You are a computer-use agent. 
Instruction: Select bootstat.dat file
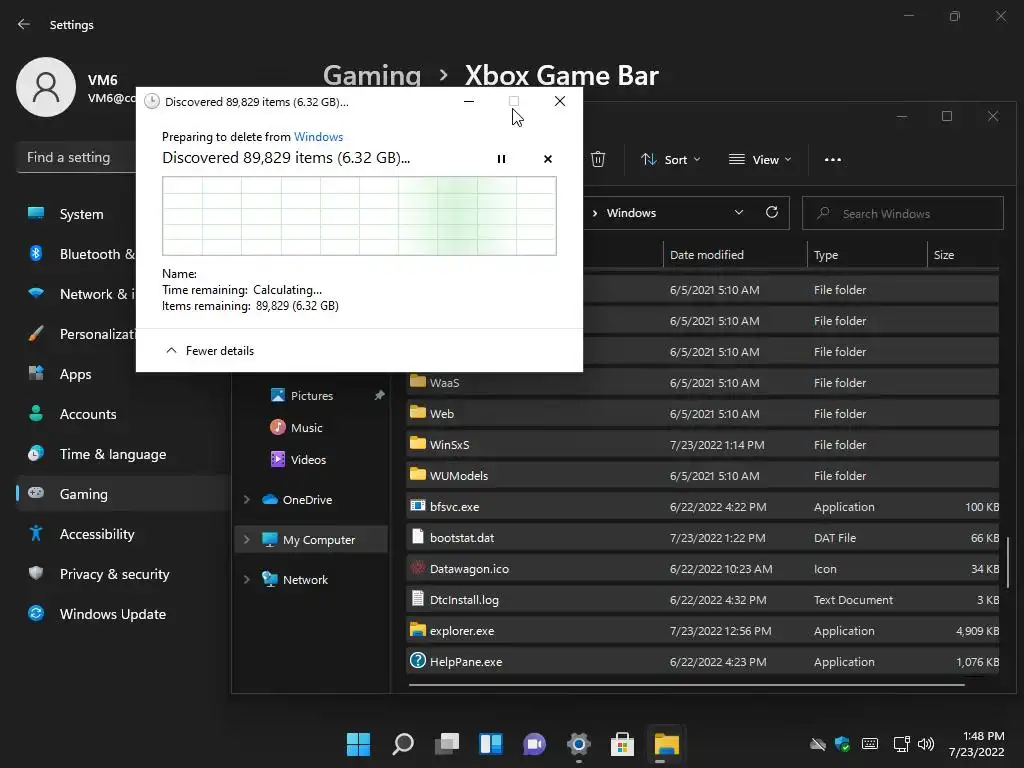click(702, 537)
